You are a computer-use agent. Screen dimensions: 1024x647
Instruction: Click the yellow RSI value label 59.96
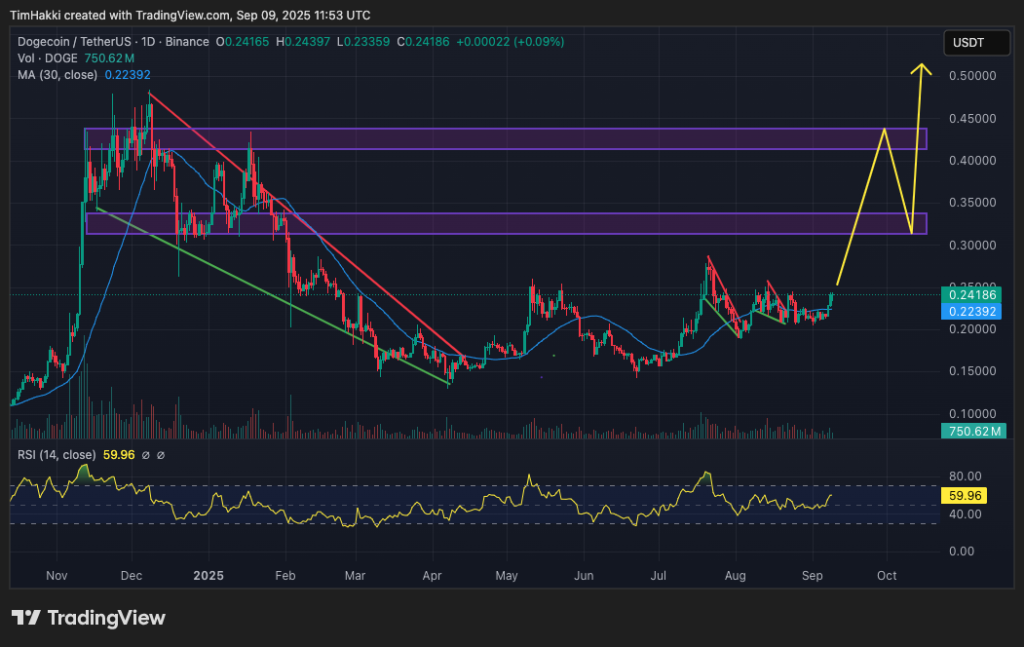963,494
